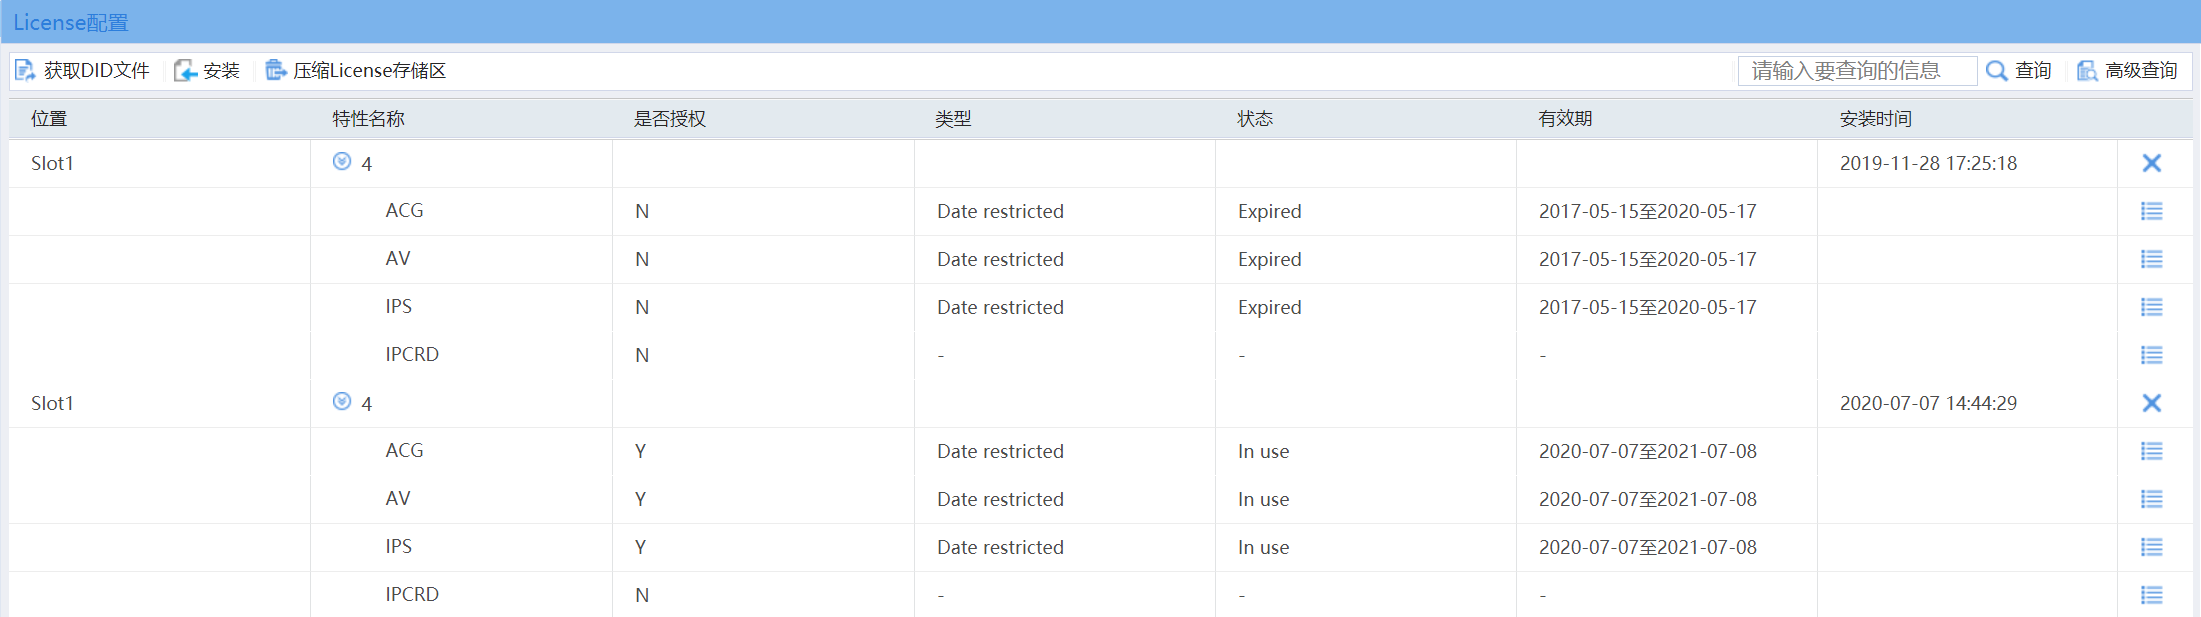Open details icon for last IPCRD row

click(2151, 595)
